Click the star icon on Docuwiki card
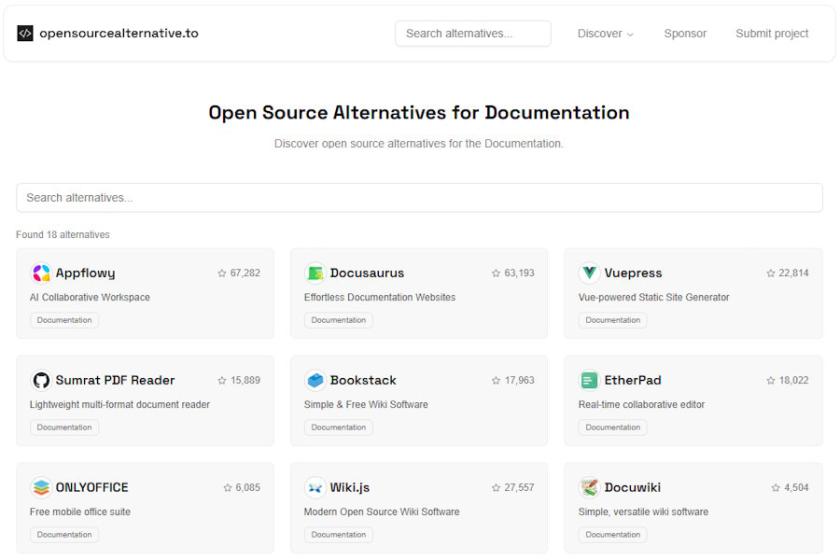 pyautogui.click(x=776, y=488)
